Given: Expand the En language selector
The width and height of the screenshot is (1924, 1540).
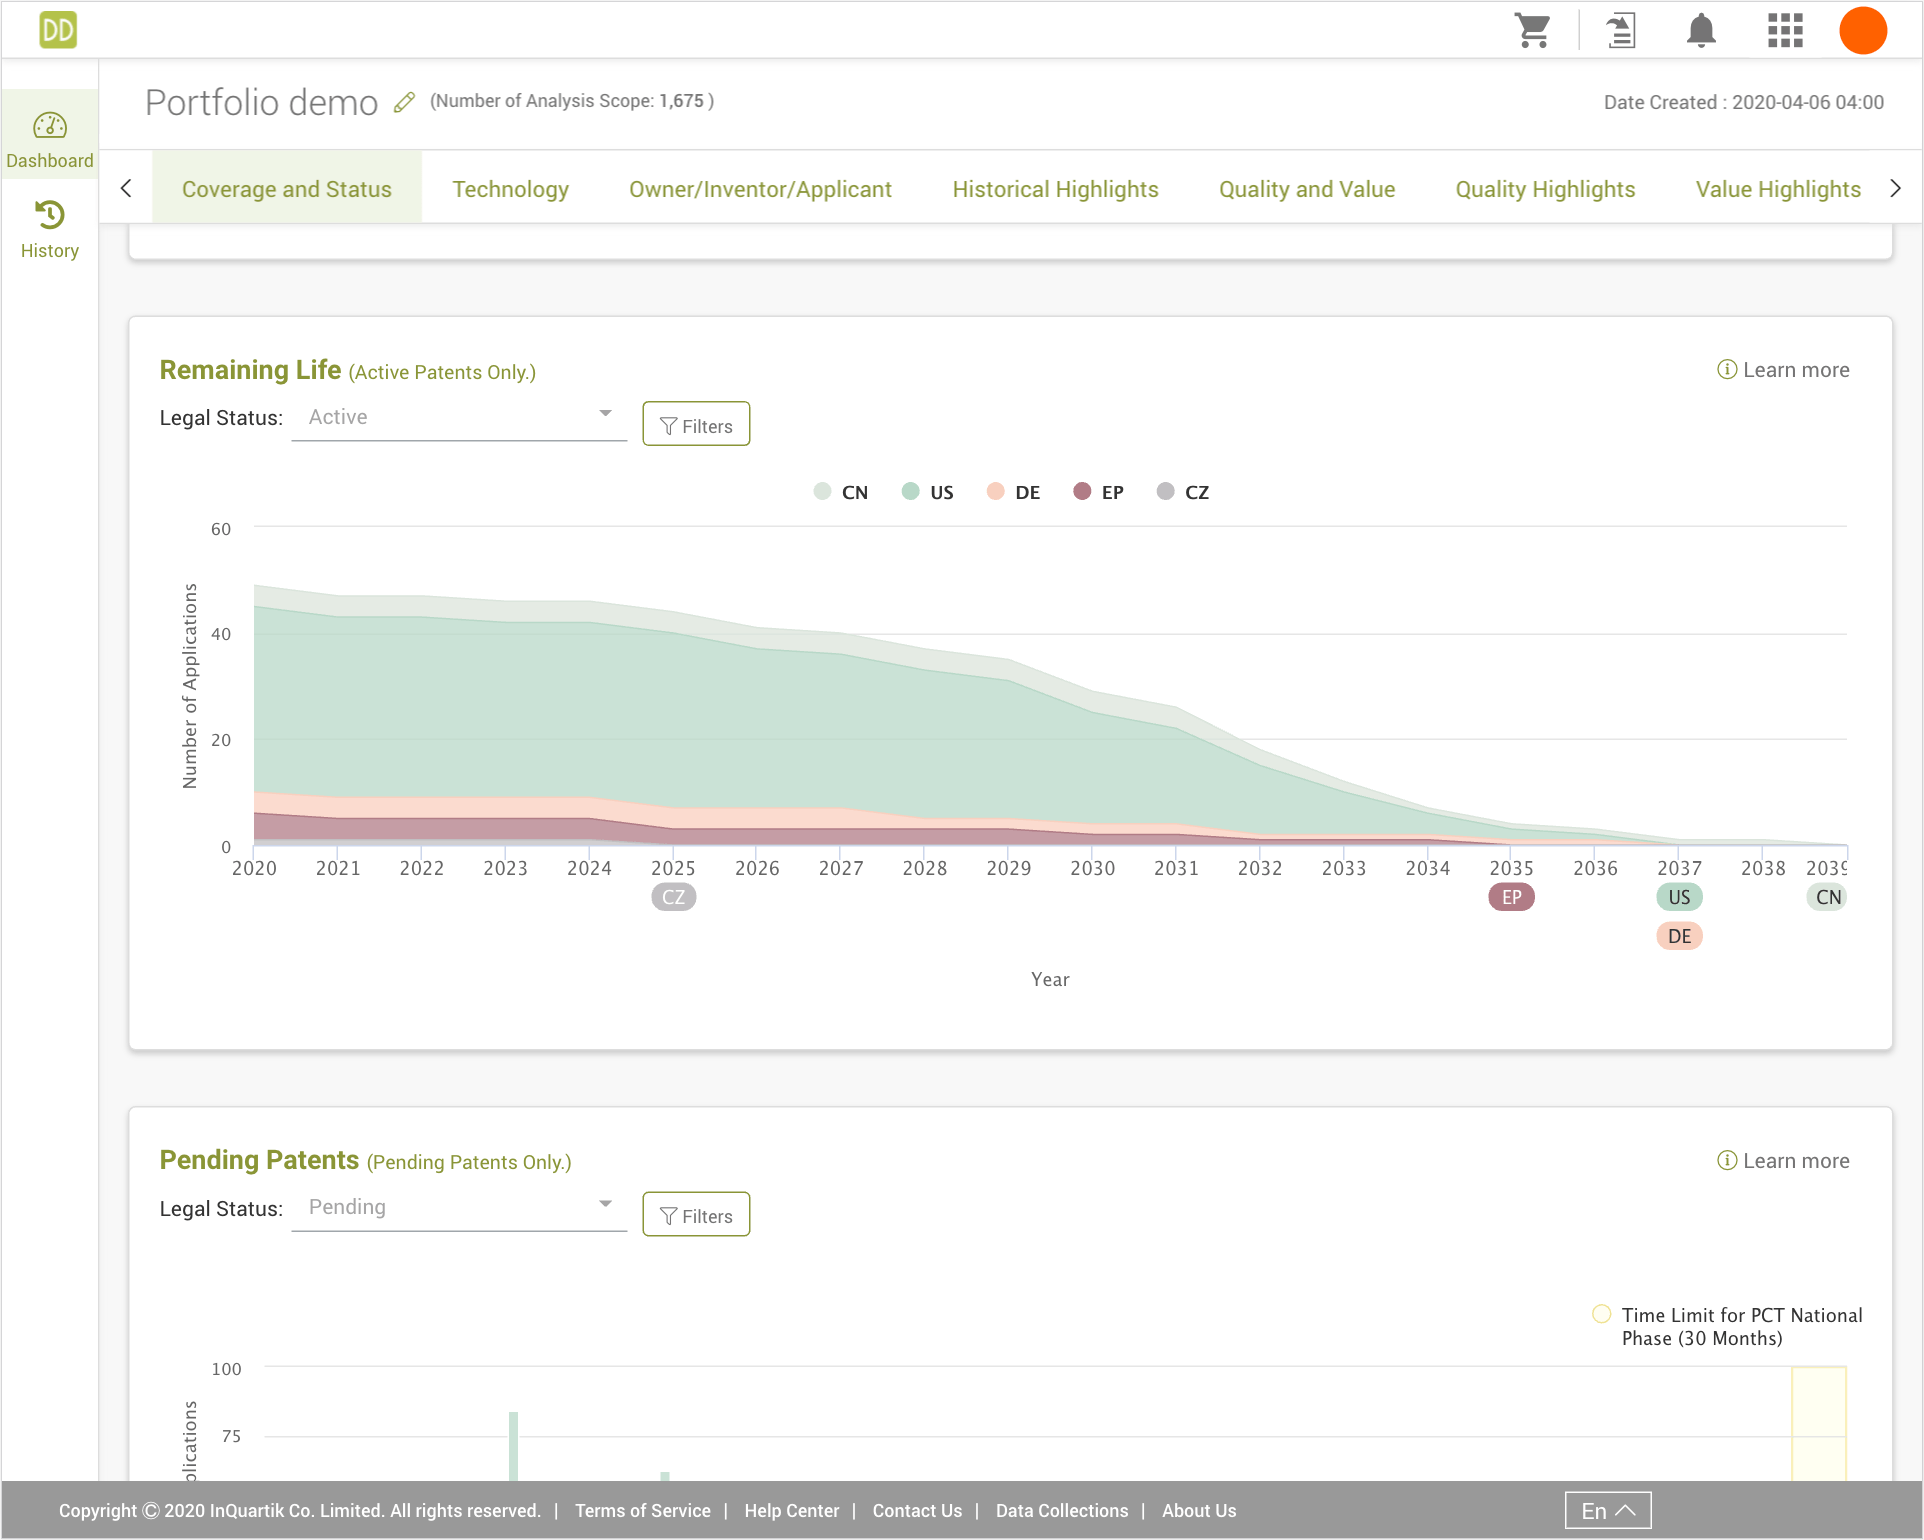Looking at the screenshot, I should click(1607, 1510).
